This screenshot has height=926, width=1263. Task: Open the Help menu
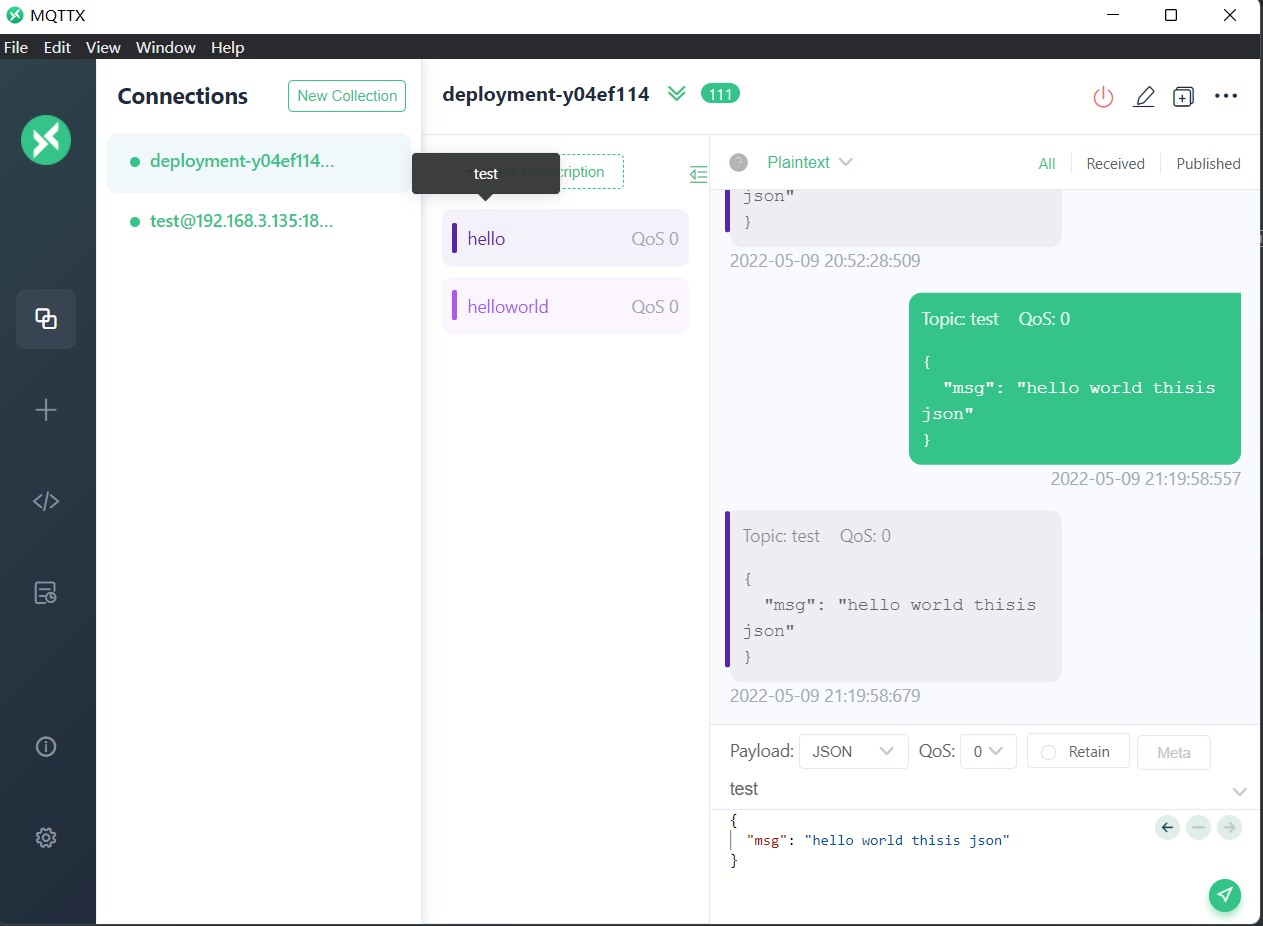[x=228, y=47]
